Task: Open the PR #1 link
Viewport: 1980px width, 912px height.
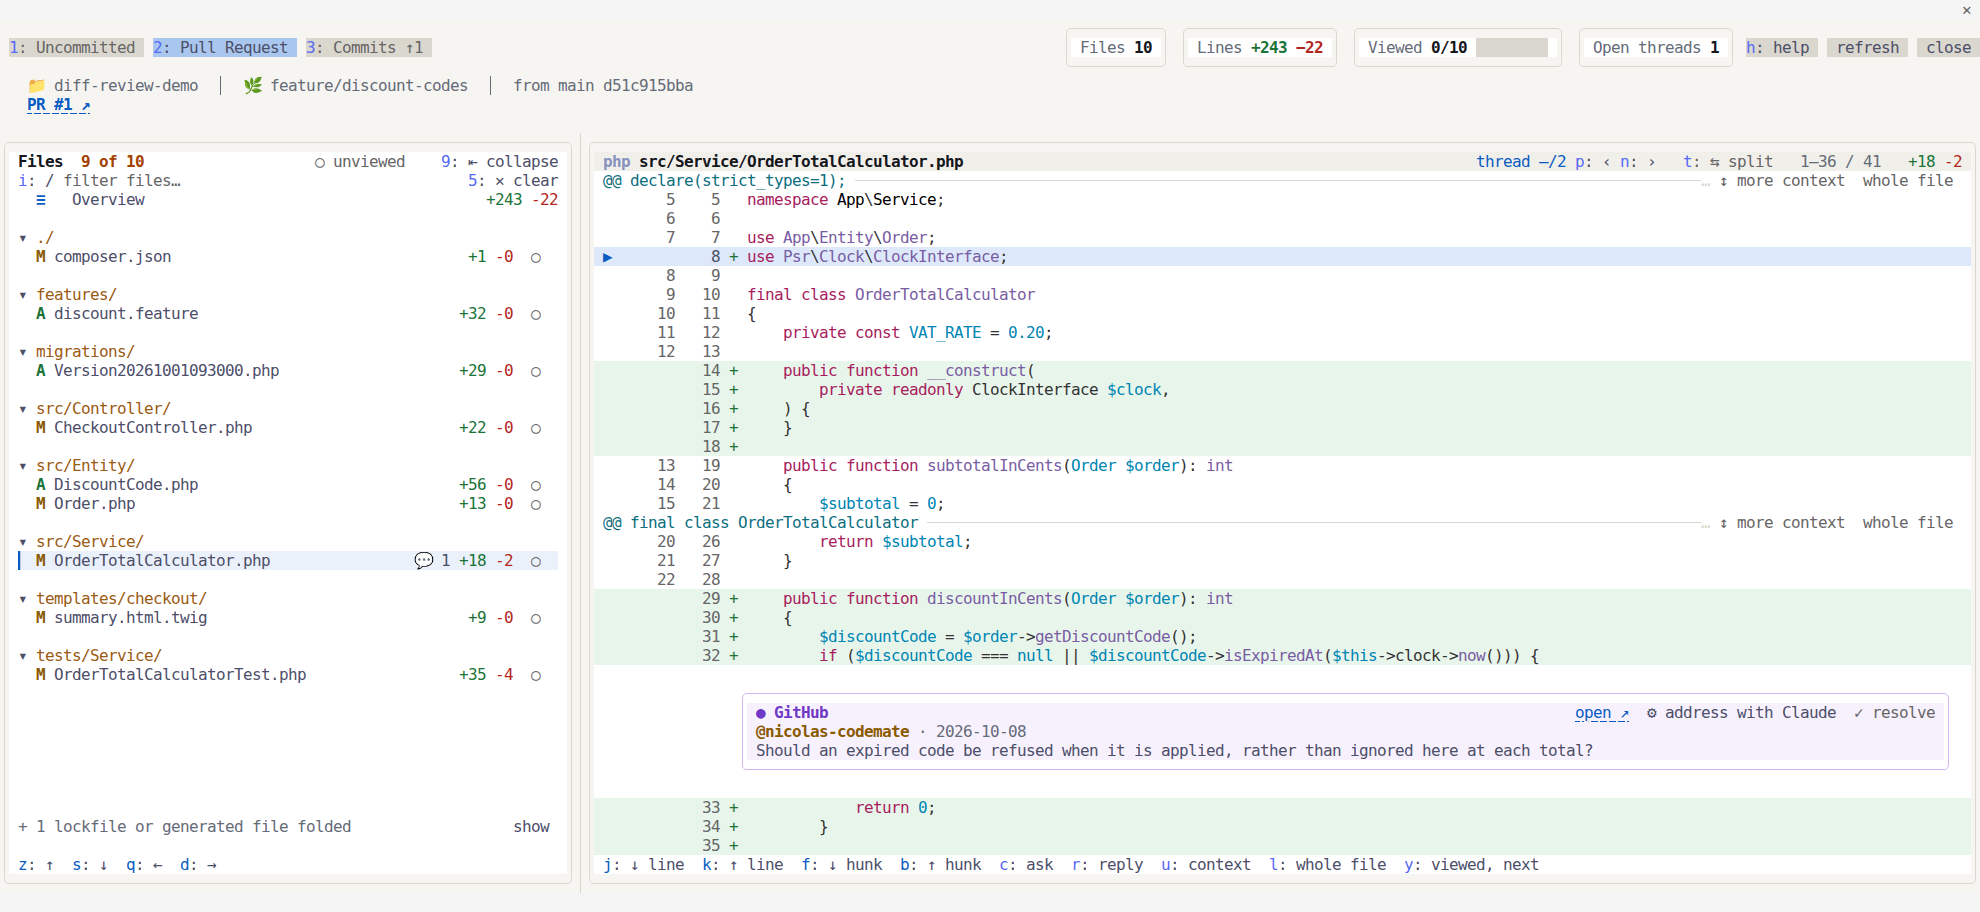Action: pos(58,105)
